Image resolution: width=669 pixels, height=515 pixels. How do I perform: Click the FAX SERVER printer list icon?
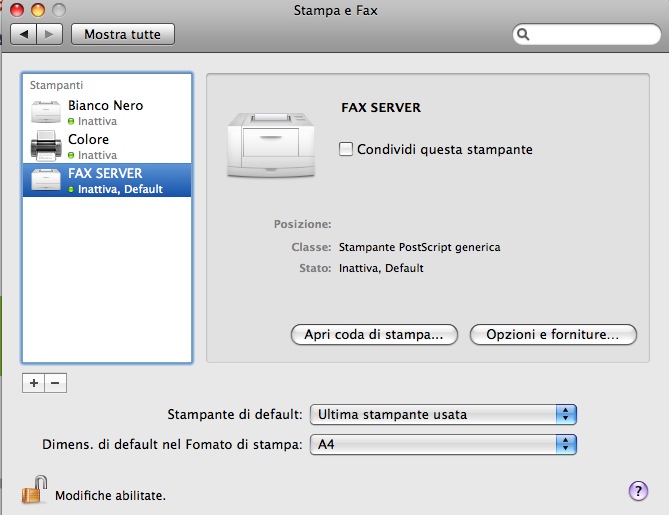46,180
